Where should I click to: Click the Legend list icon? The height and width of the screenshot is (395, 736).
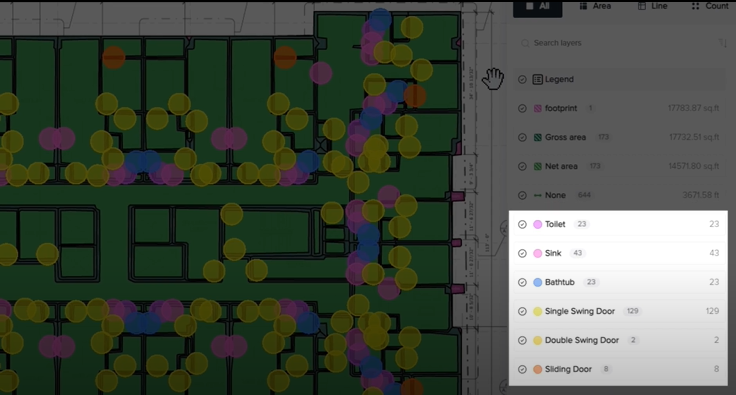click(537, 79)
